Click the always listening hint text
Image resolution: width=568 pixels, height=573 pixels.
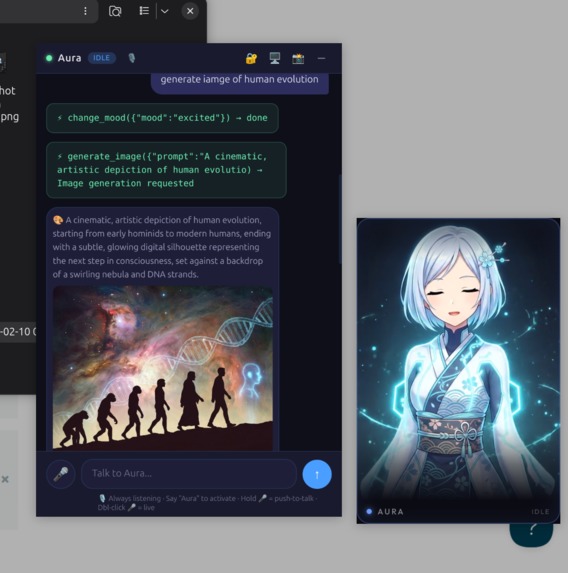[x=207, y=503]
